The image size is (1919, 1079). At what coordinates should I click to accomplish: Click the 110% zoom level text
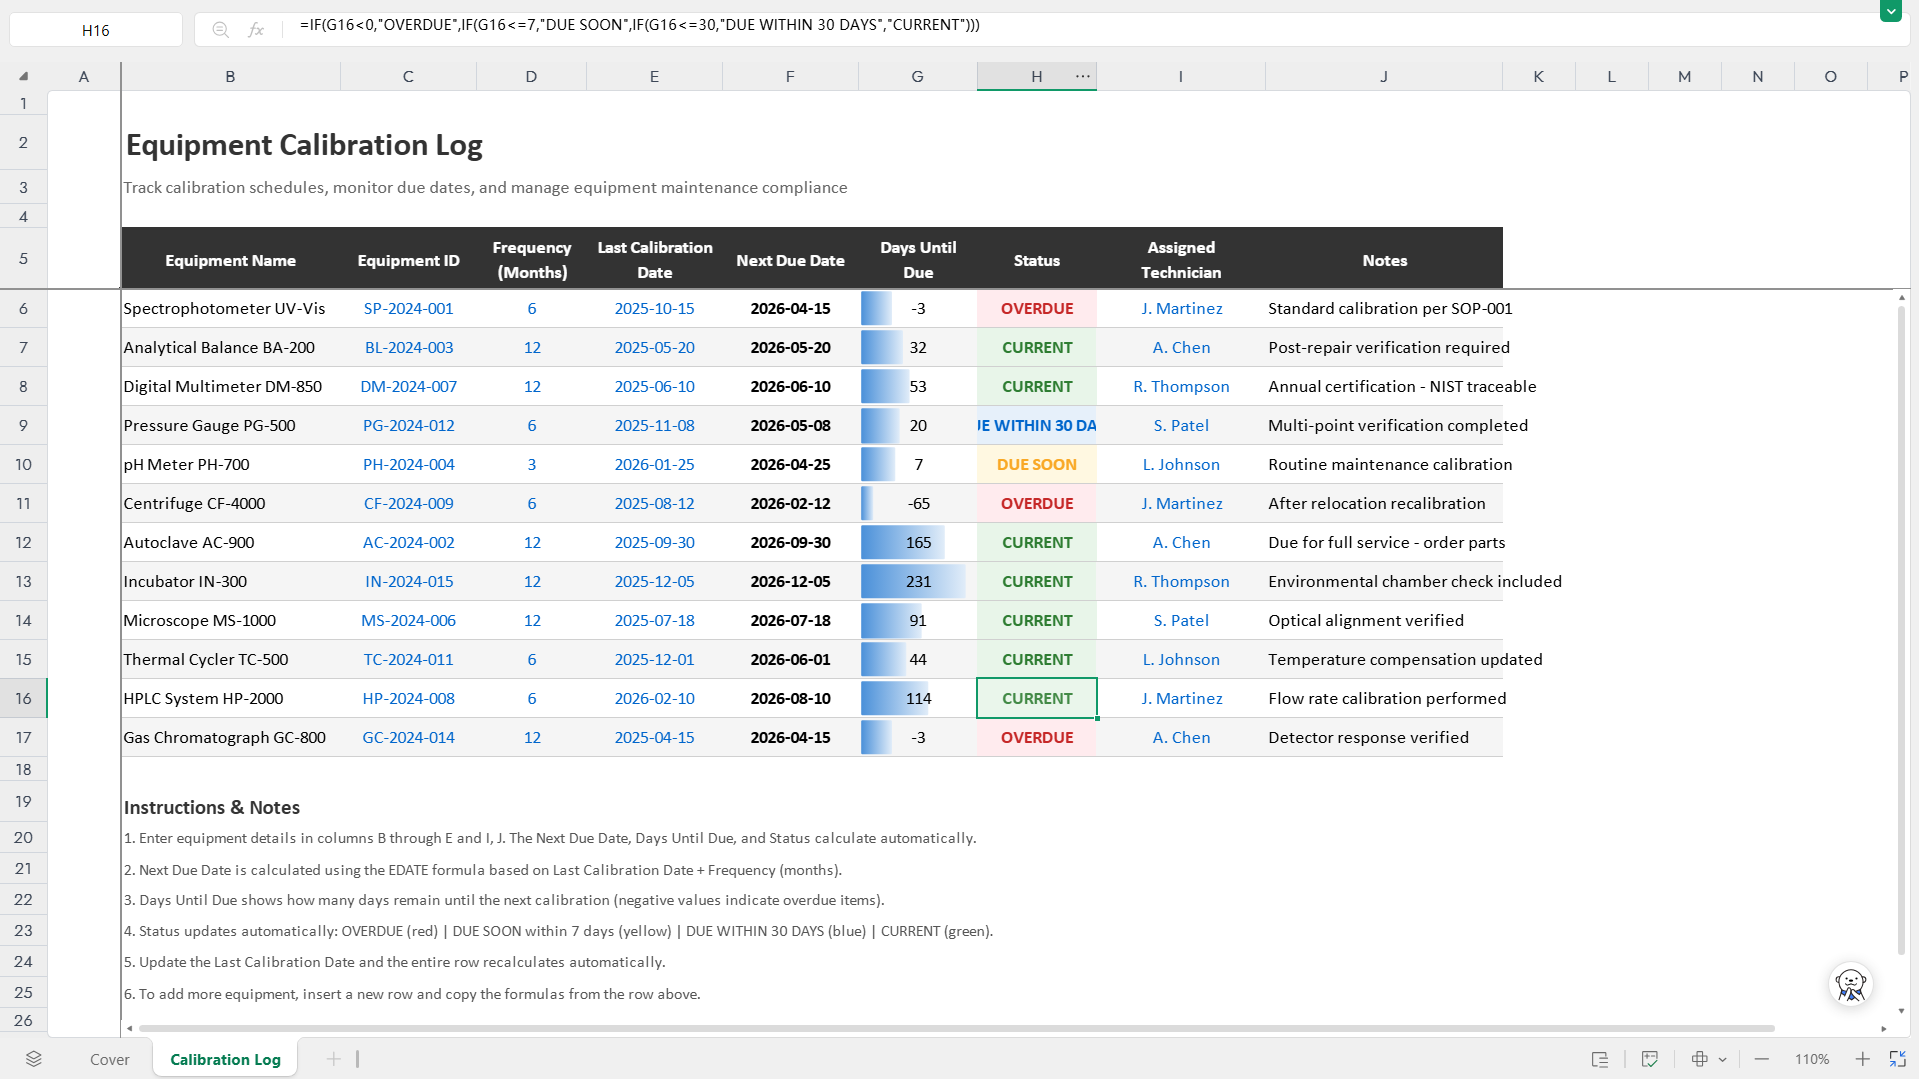[1812, 1059]
